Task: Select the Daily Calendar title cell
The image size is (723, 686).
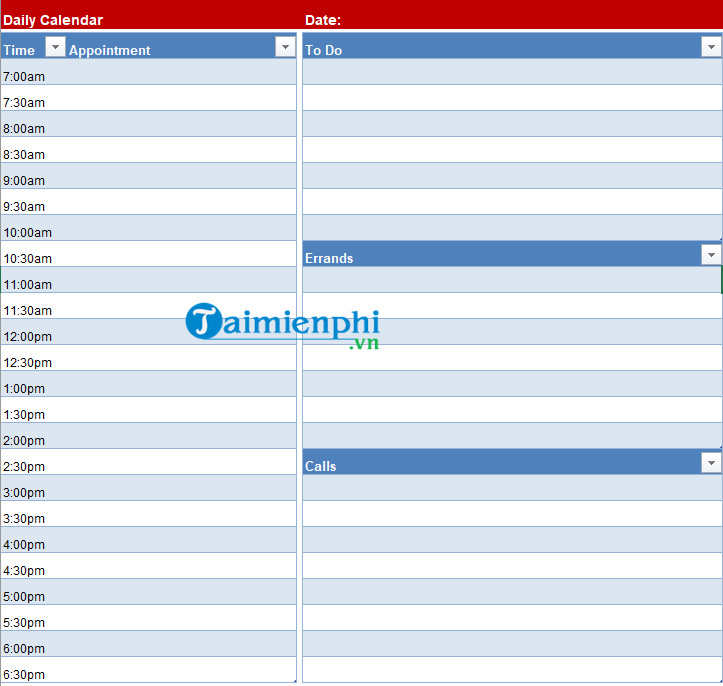Action: click(53, 20)
